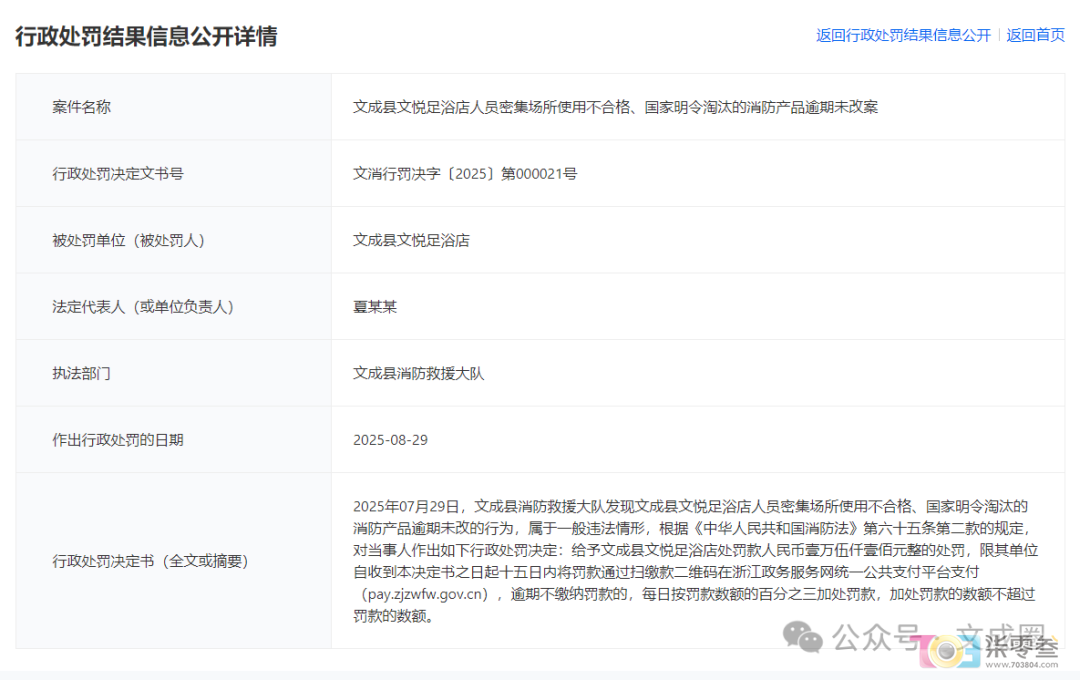Click the enforcement agency 文成县消防救援大队 value
Screen dimensions: 1080x680
click(418, 373)
